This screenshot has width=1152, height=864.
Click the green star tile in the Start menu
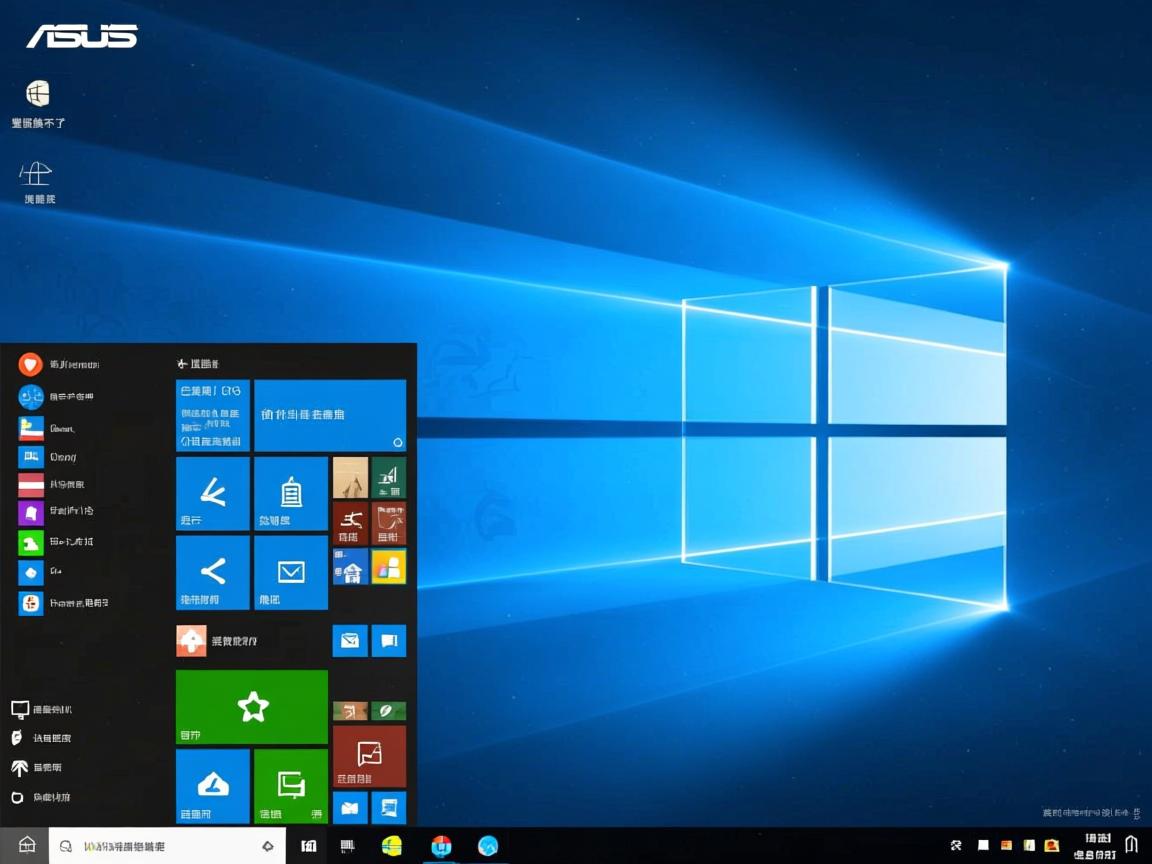(x=251, y=707)
